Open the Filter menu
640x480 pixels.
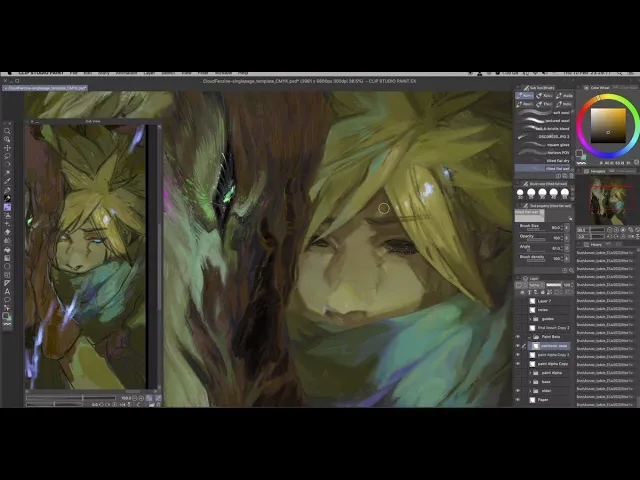click(x=203, y=73)
